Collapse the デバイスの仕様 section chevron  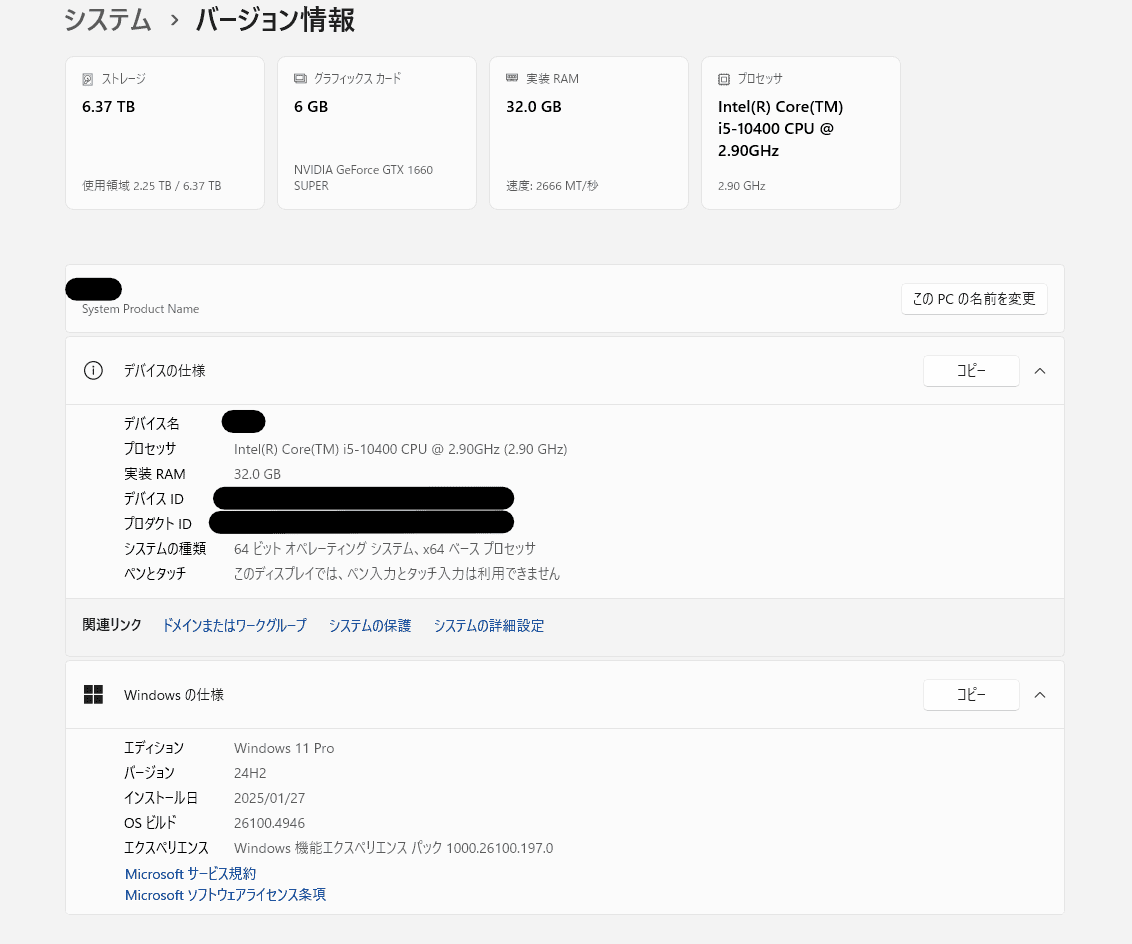1040,371
